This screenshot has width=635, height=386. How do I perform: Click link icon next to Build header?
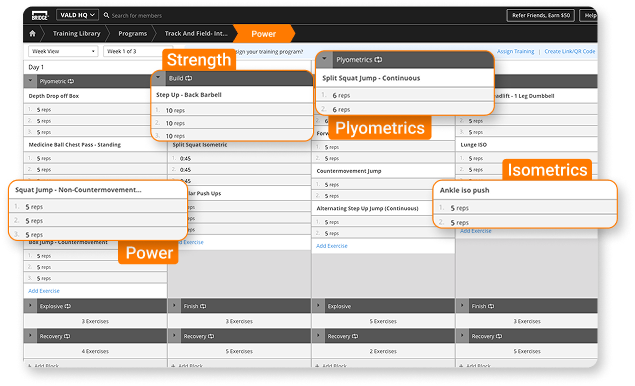point(189,78)
